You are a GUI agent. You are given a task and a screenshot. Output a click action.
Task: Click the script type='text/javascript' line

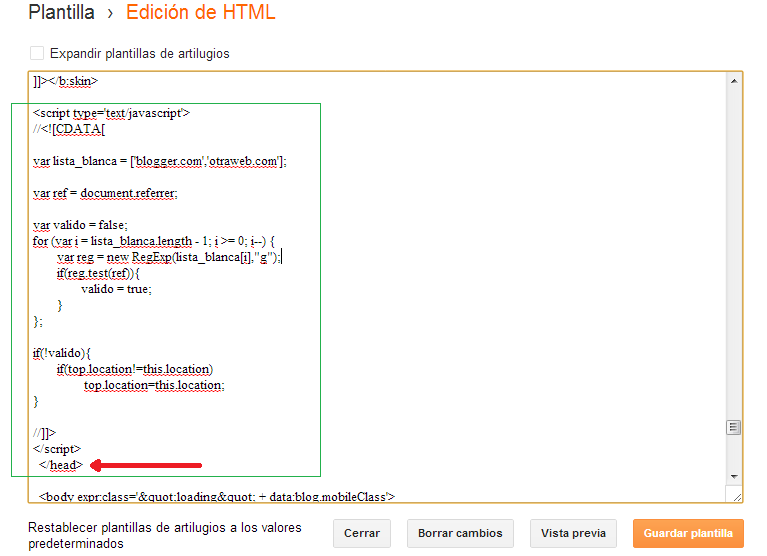point(112,113)
